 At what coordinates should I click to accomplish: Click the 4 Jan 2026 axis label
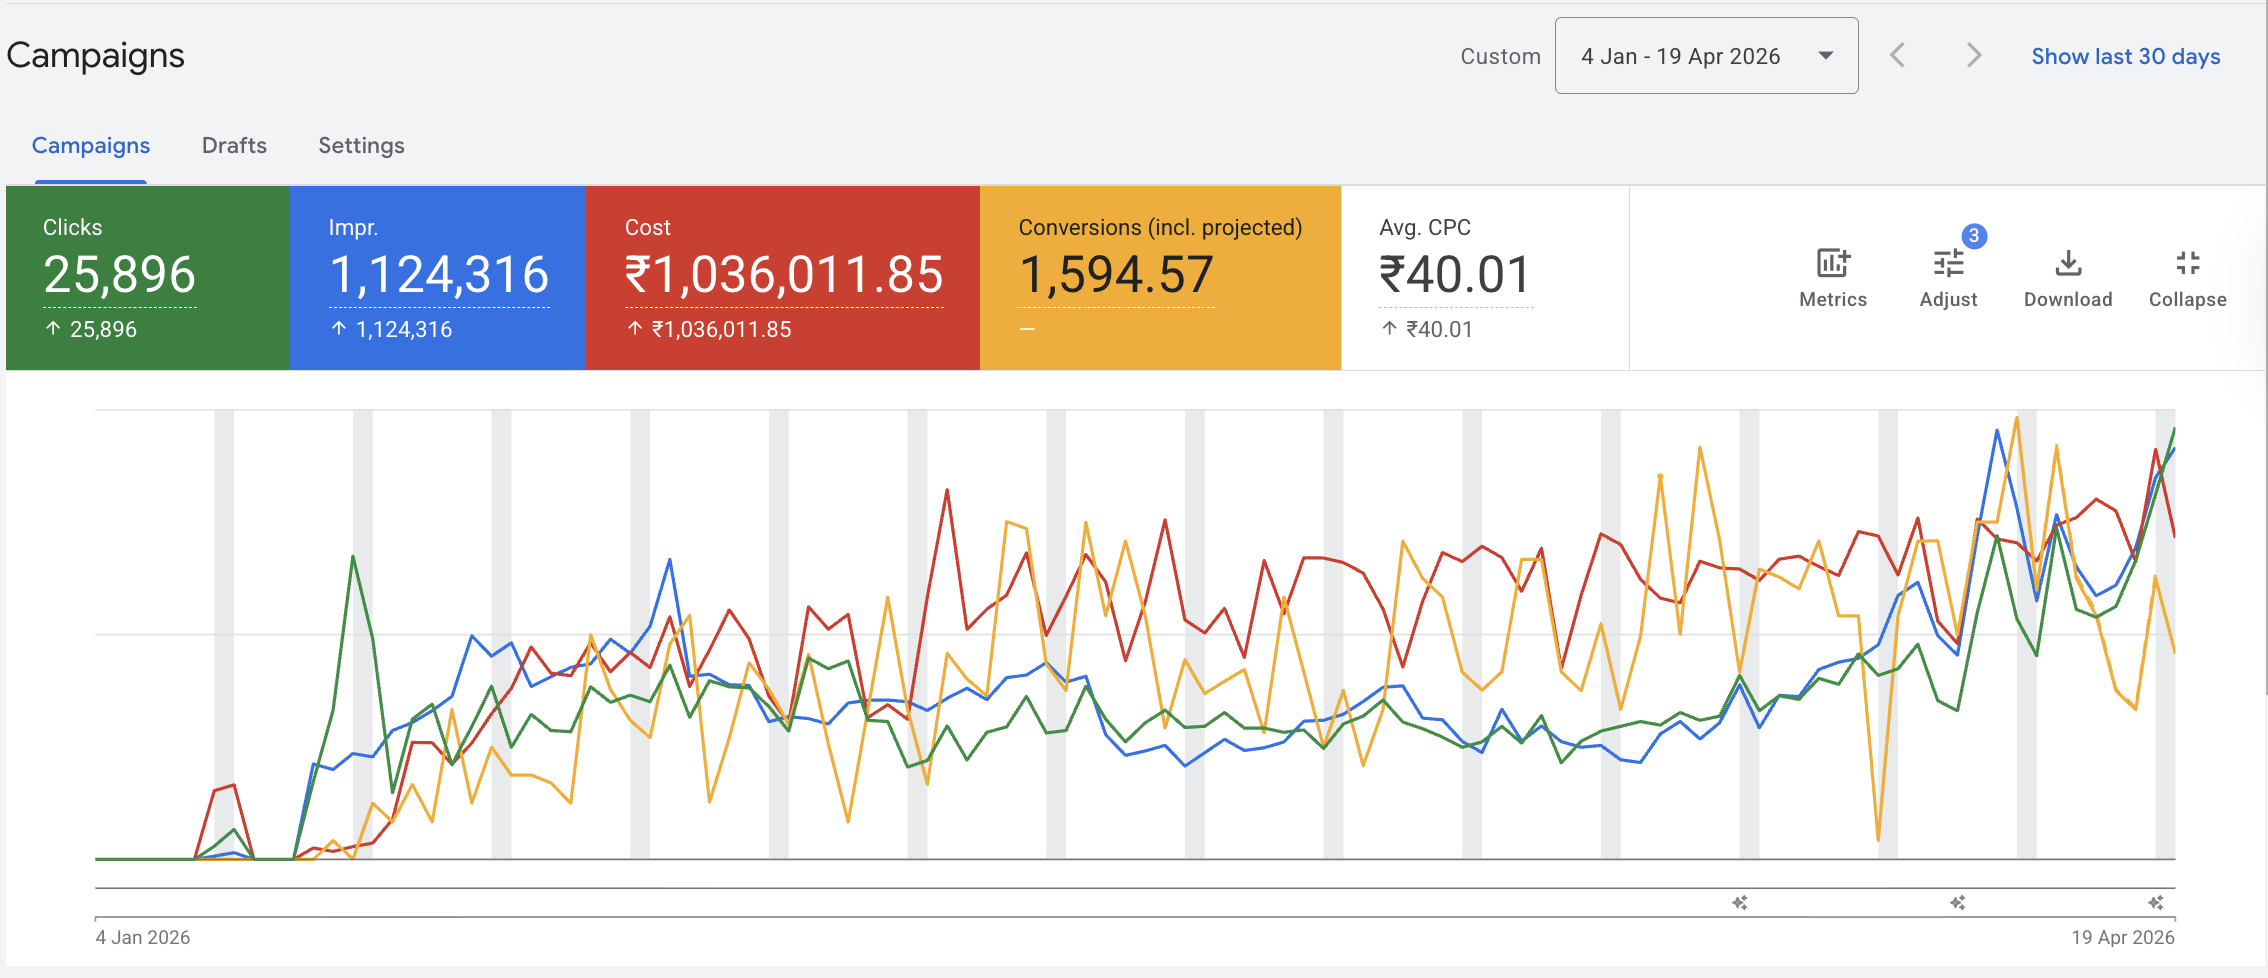pyautogui.click(x=142, y=938)
